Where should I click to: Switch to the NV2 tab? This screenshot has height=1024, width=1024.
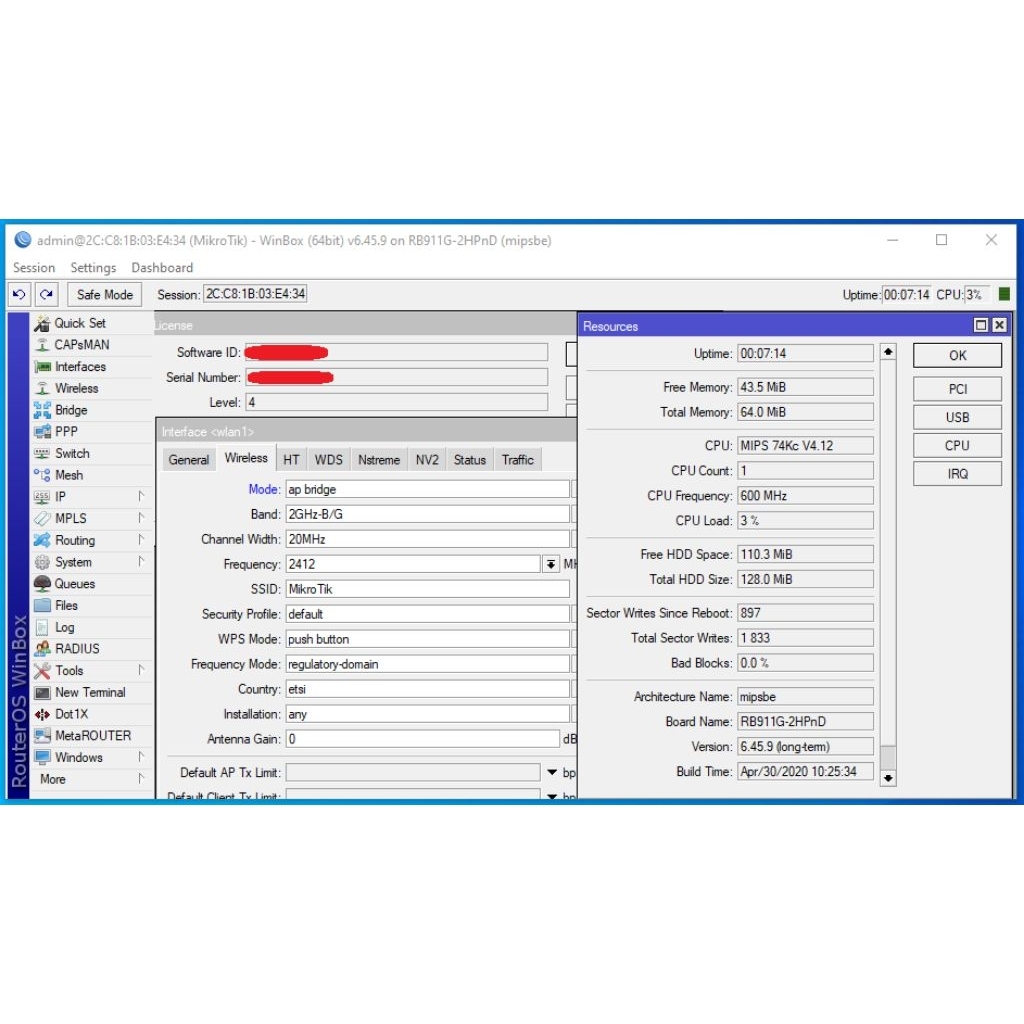(427, 460)
